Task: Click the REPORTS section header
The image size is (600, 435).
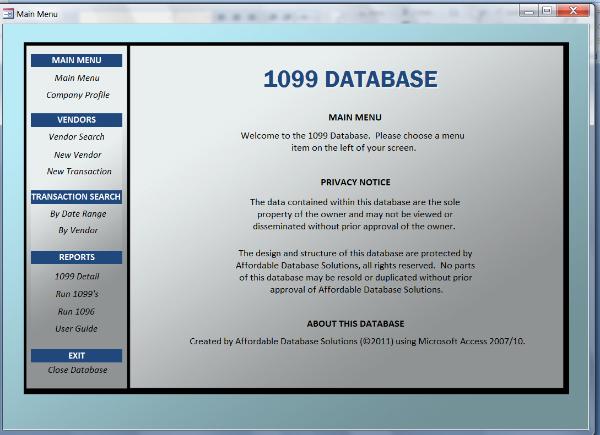Action: click(x=77, y=258)
